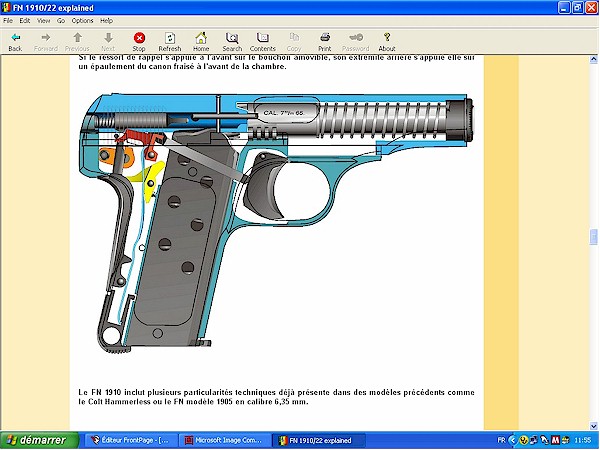600x450 pixels.
Task: Open the Help menu
Action: click(106, 21)
